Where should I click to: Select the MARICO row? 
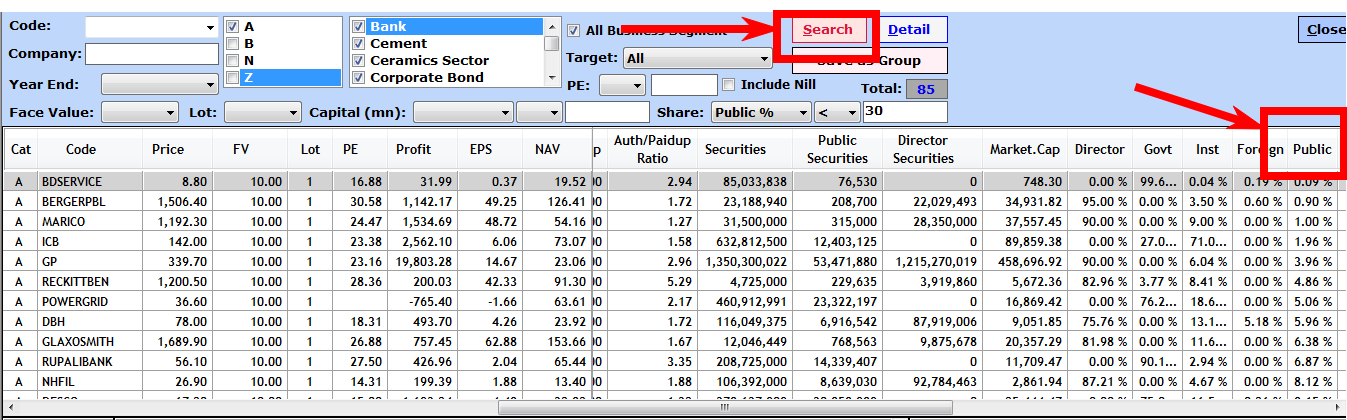click(671, 222)
